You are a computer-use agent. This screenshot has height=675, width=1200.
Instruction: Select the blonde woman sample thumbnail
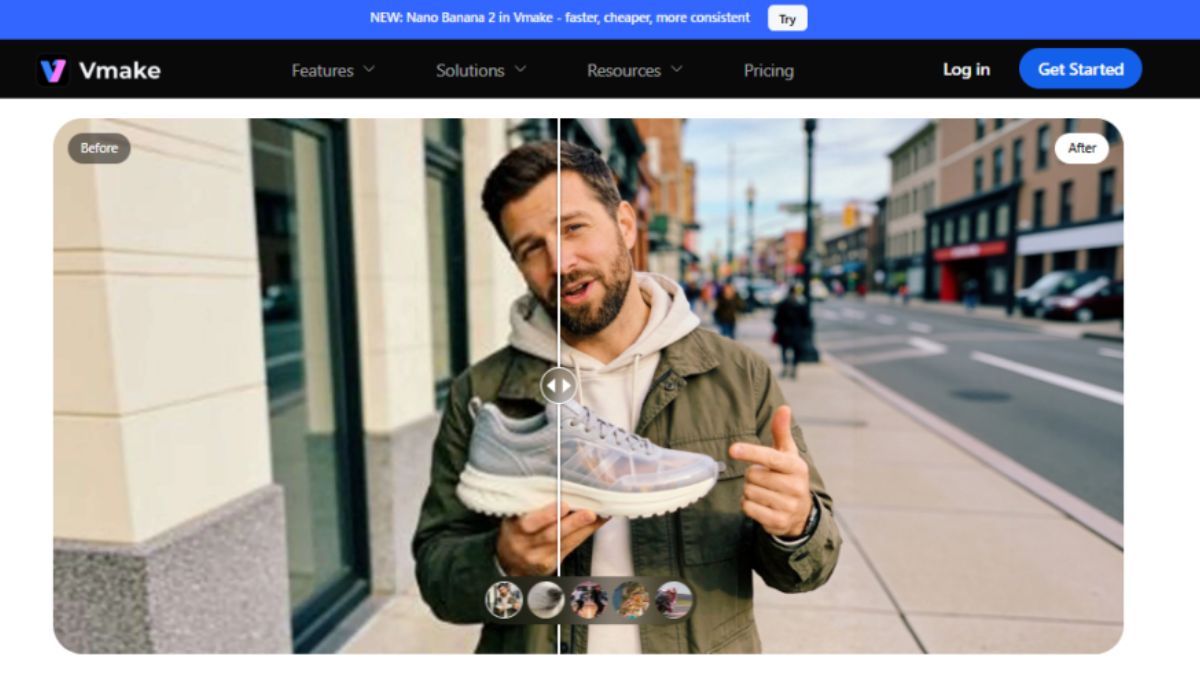tap(631, 600)
